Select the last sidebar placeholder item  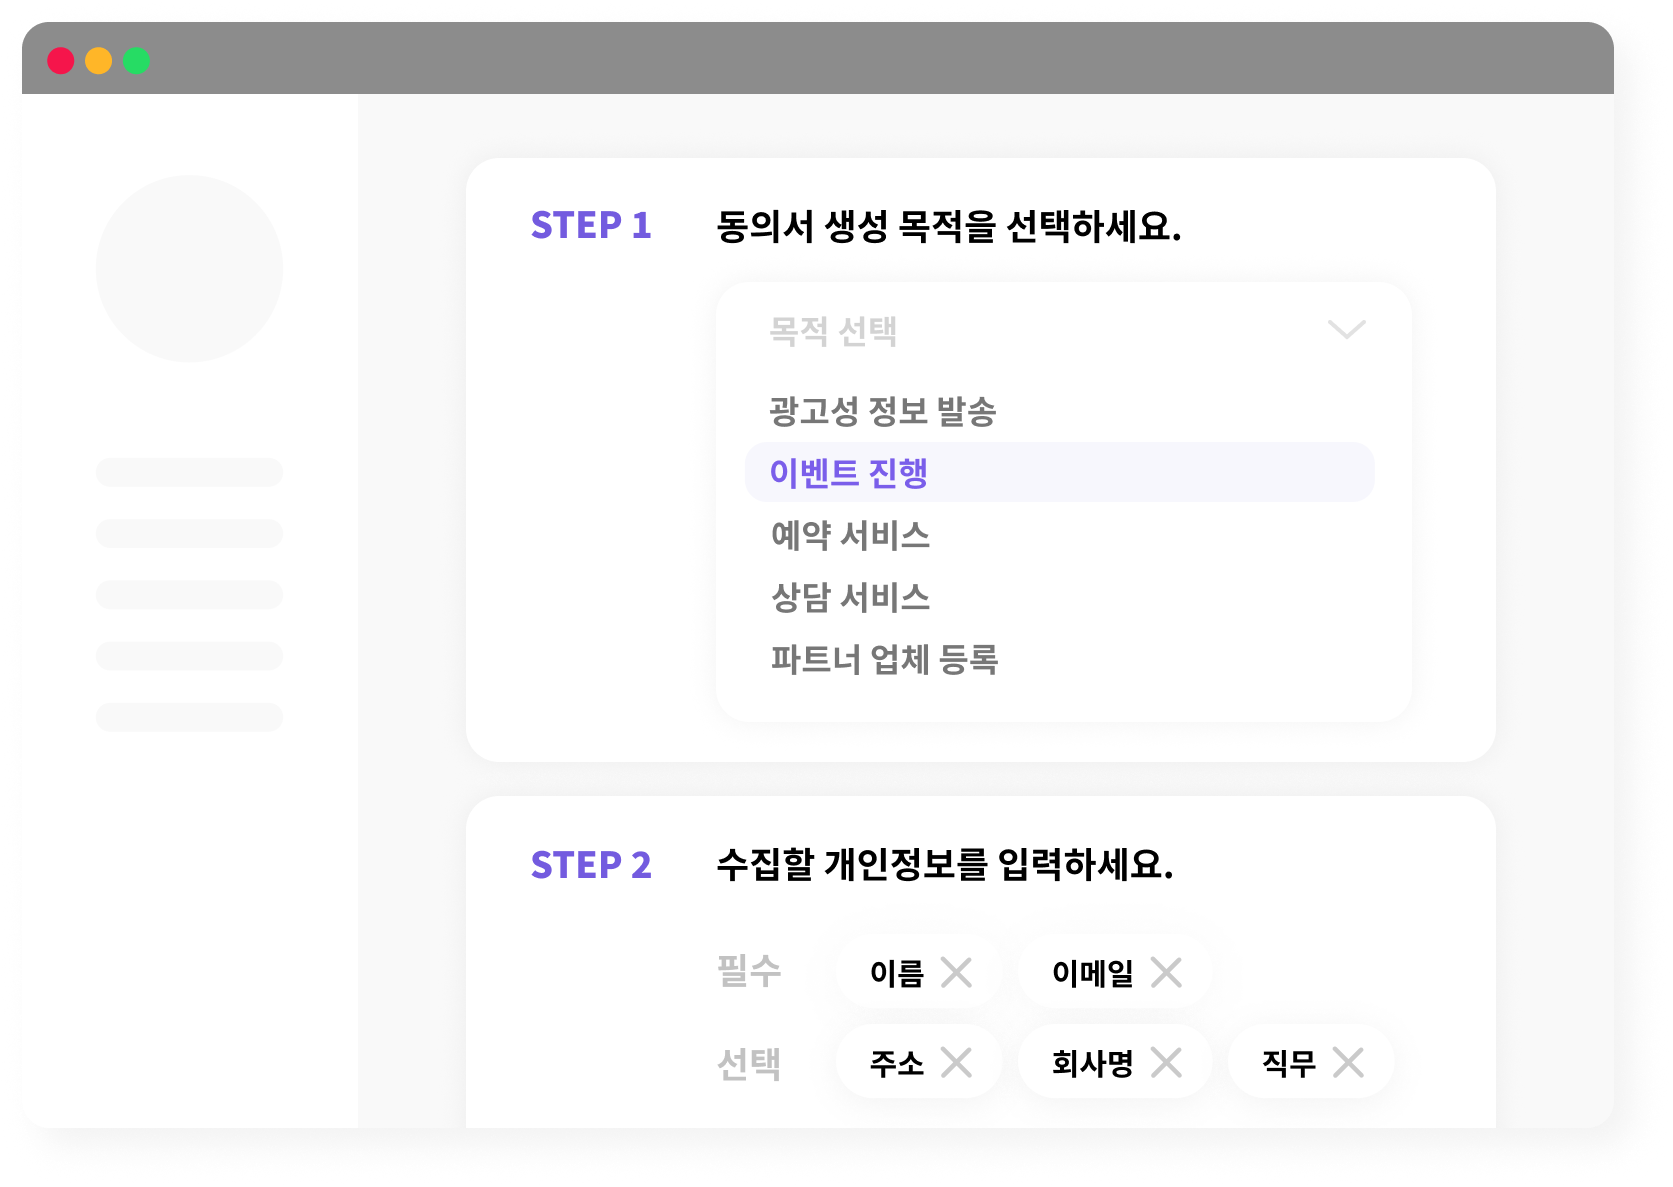click(x=189, y=717)
